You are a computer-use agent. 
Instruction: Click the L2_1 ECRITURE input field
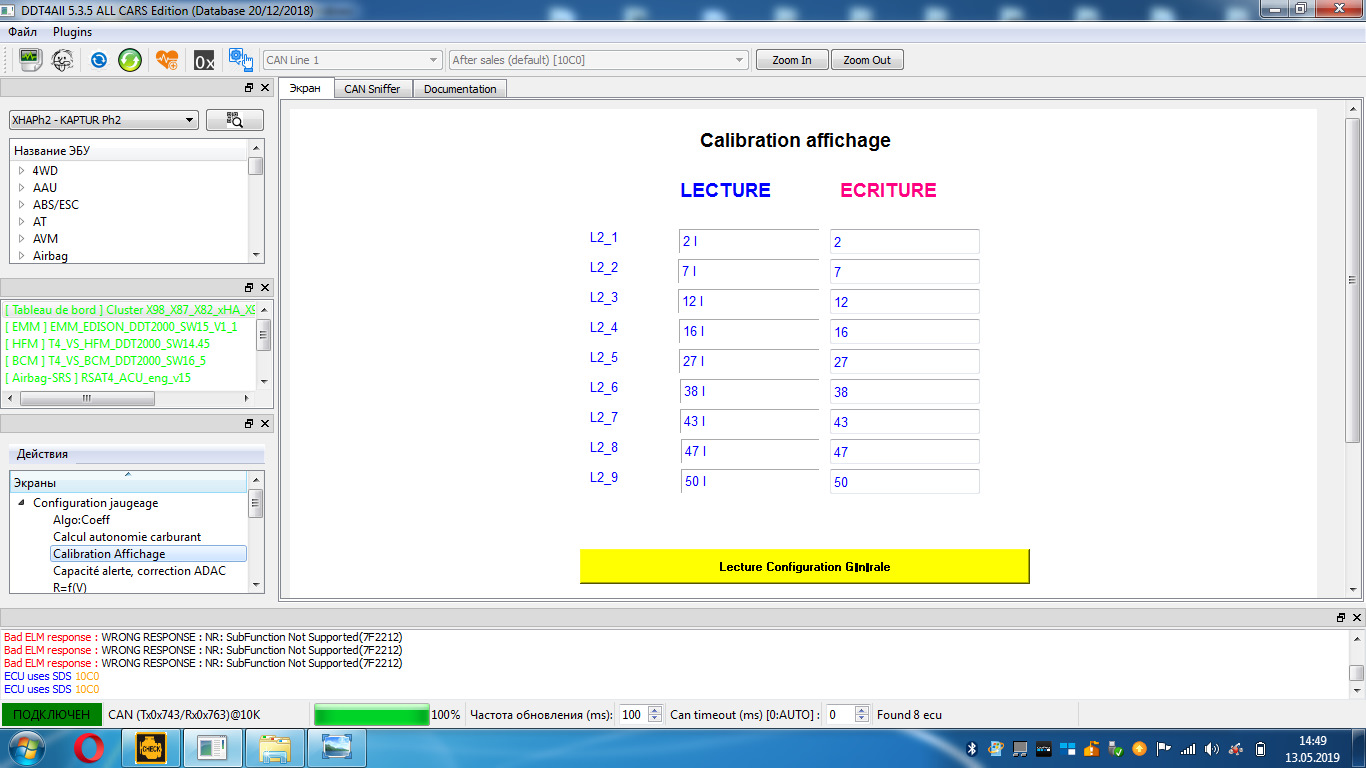[x=904, y=242]
